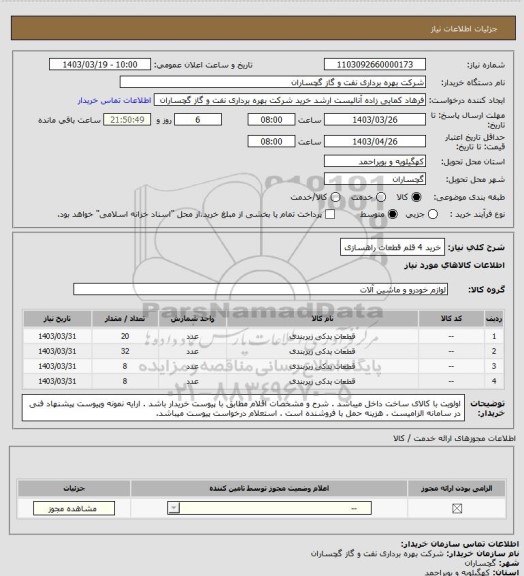524x576 pixels.
Task: Open the اطلاعات تماس خریدار link
Action: [x=115, y=100]
